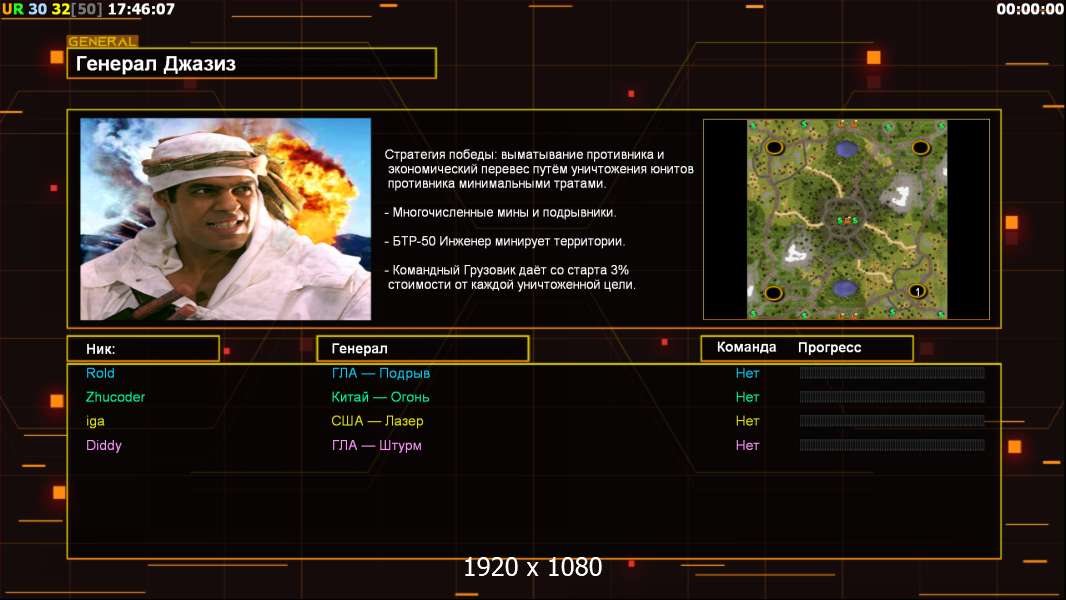1066x600 pixels.
Task: Click the Генерал column header
Action: pyautogui.click(x=422, y=349)
